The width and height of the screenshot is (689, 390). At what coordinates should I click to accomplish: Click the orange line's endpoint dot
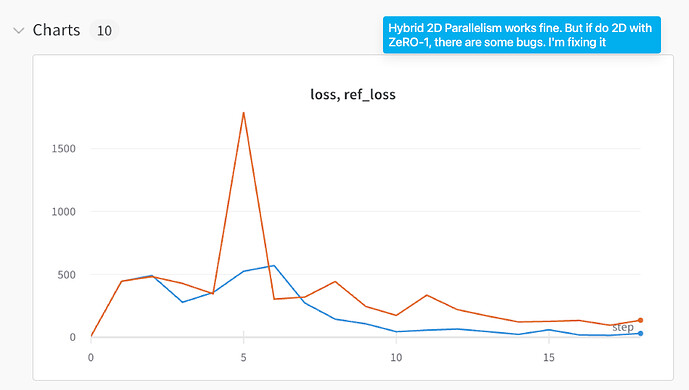click(x=640, y=320)
